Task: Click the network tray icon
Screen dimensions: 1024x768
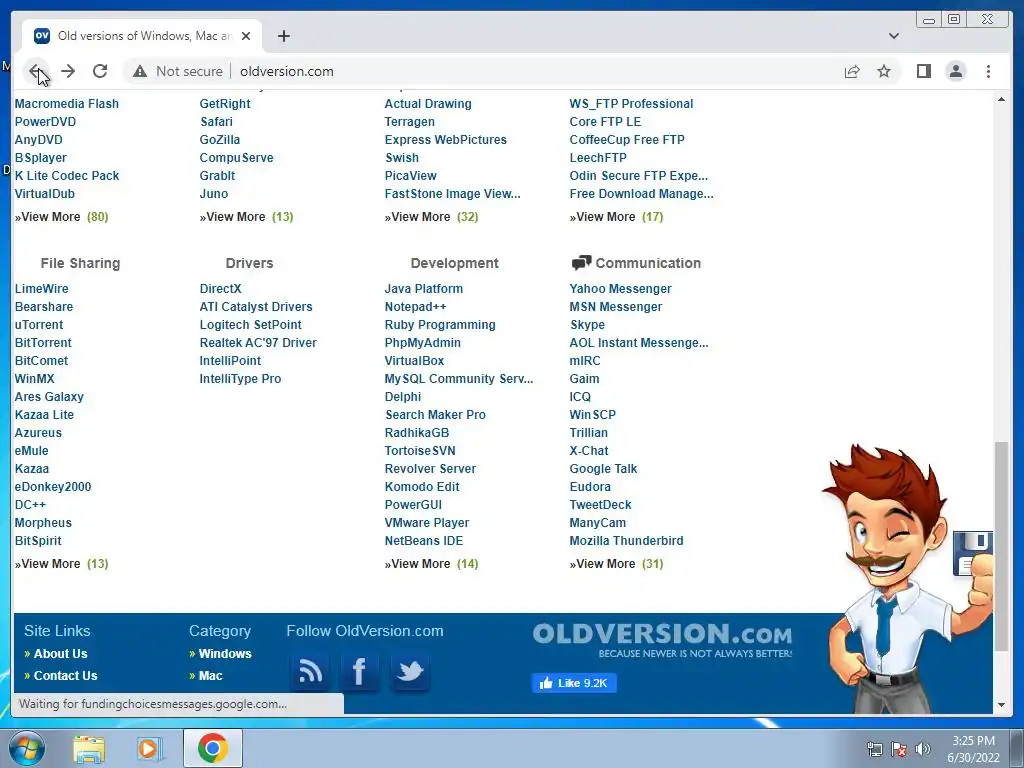Action: pos(874,750)
